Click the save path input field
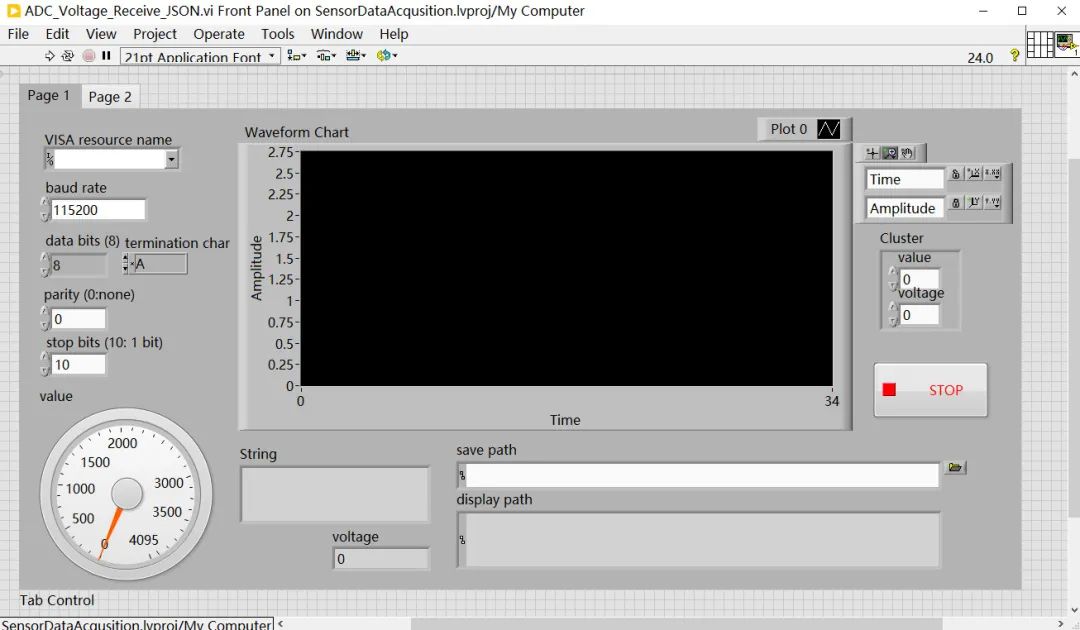This screenshot has width=1080, height=630. pyautogui.click(x=703, y=475)
